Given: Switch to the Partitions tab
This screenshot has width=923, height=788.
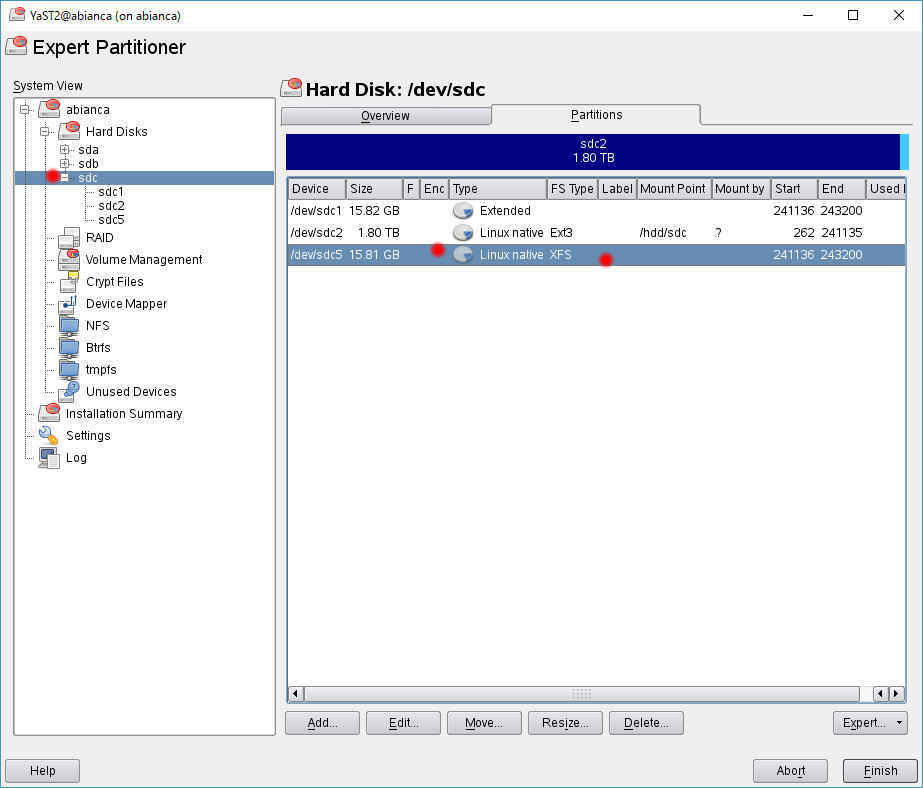Looking at the screenshot, I should (x=596, y=115).
